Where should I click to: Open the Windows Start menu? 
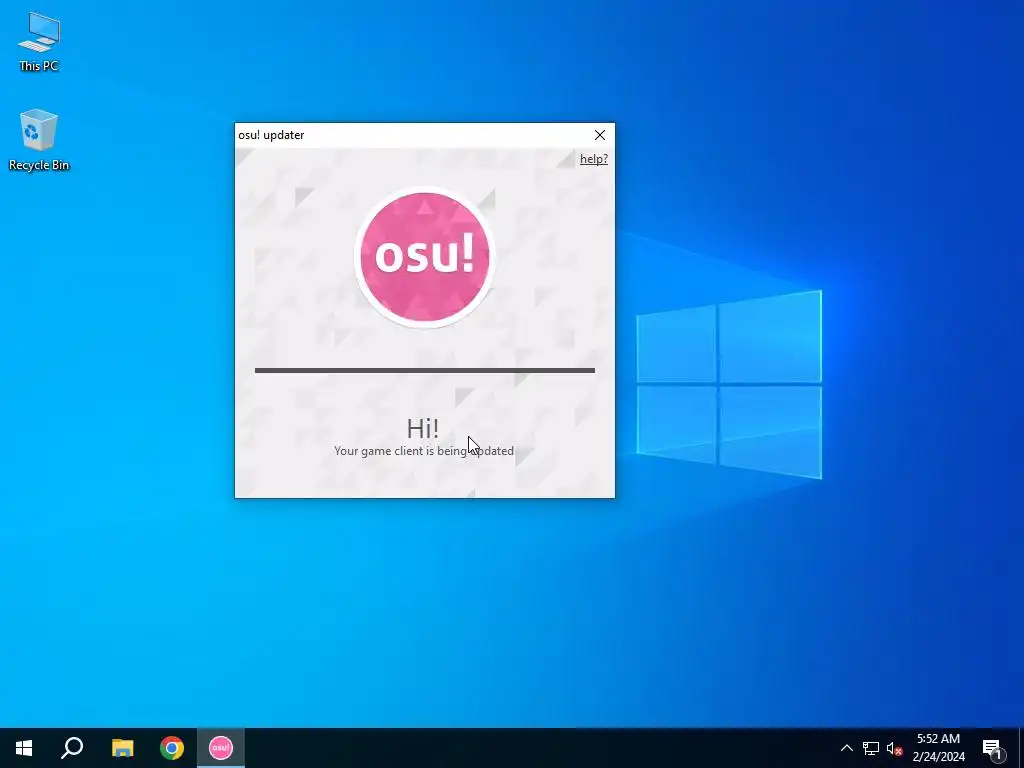(x=24, y=748)
